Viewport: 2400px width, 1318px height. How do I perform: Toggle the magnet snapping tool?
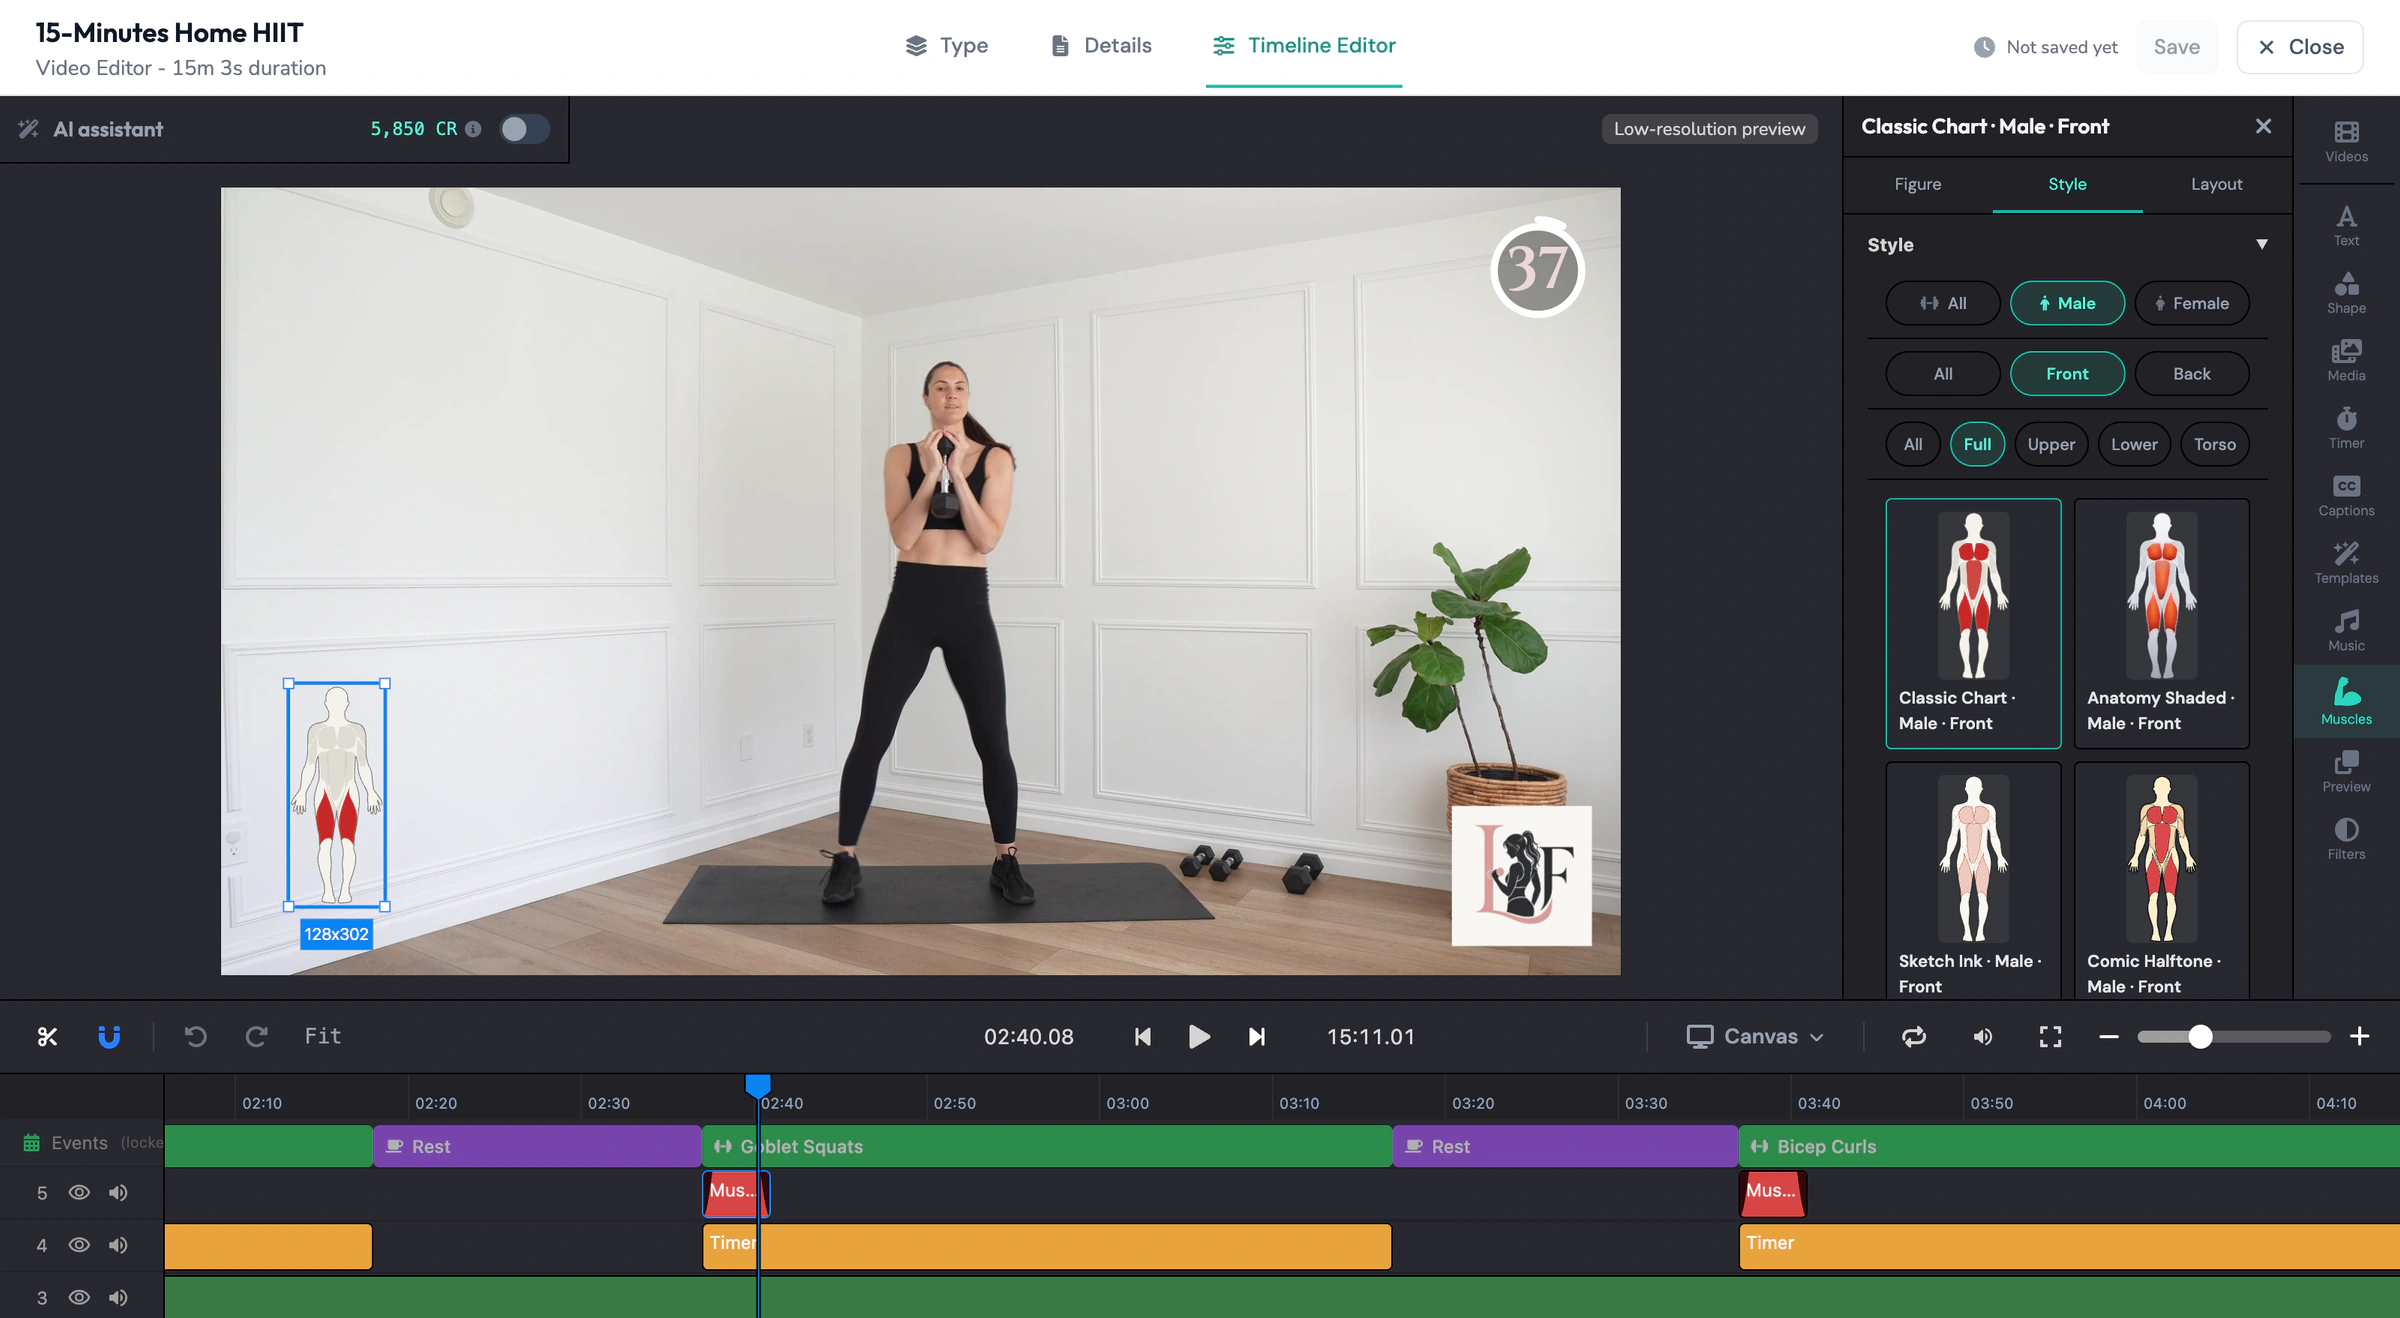click(x=109, y=1036)
